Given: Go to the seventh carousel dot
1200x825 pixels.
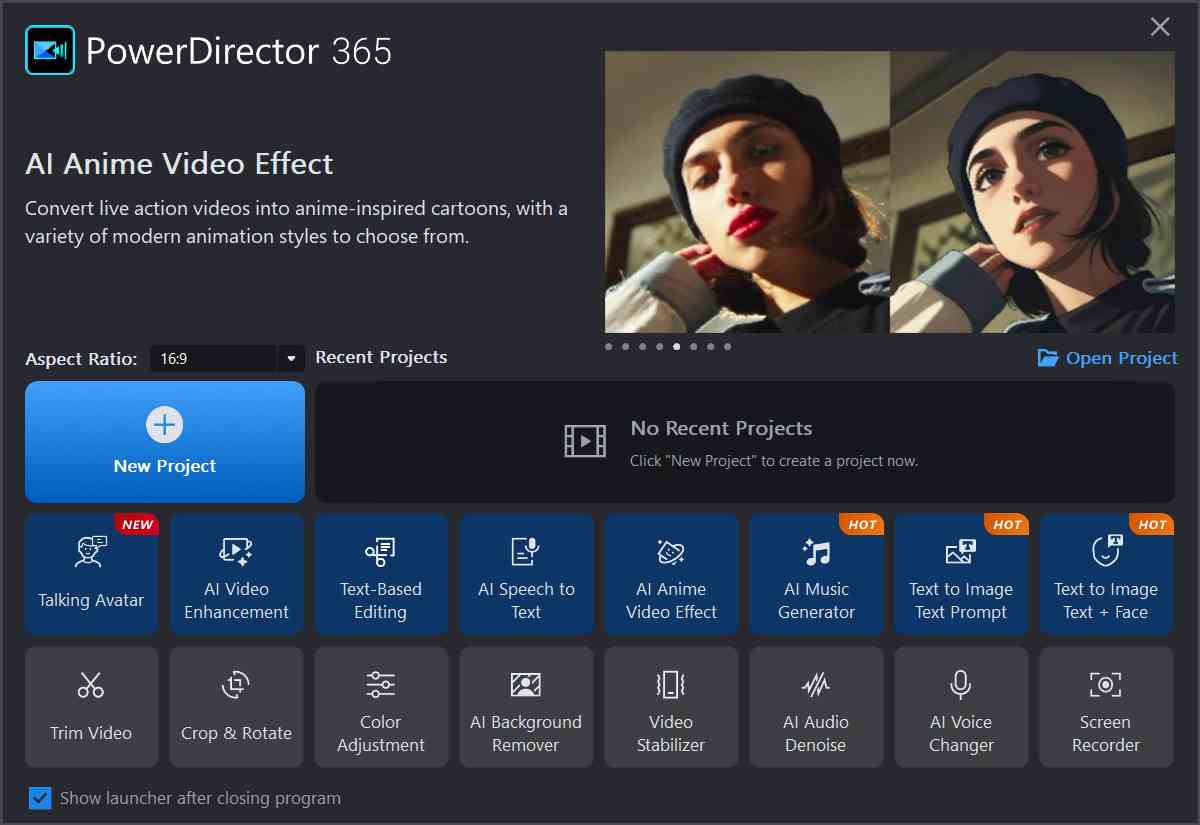Looking at the screenshot, I should 711,347.
